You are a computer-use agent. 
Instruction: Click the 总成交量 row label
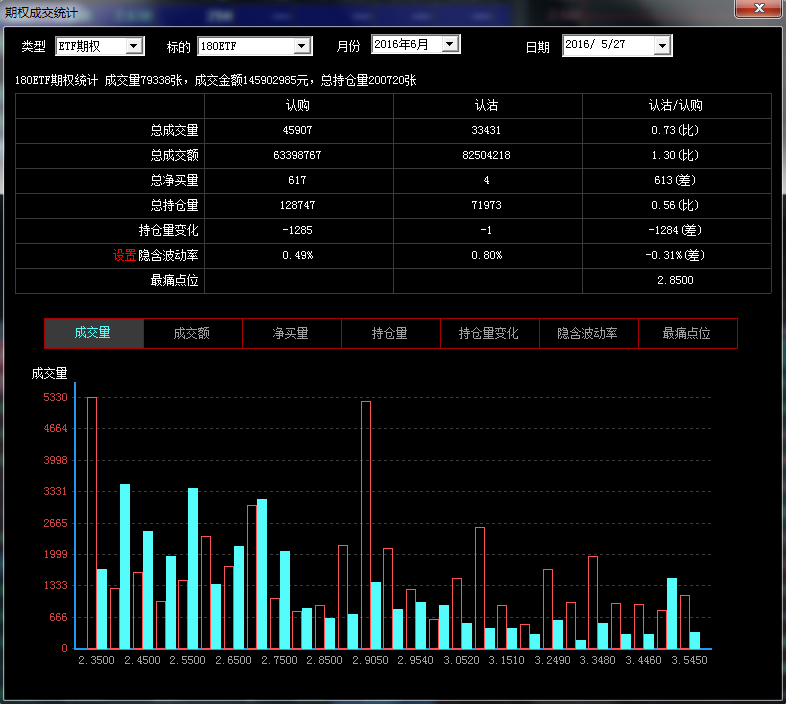[175, 130]
